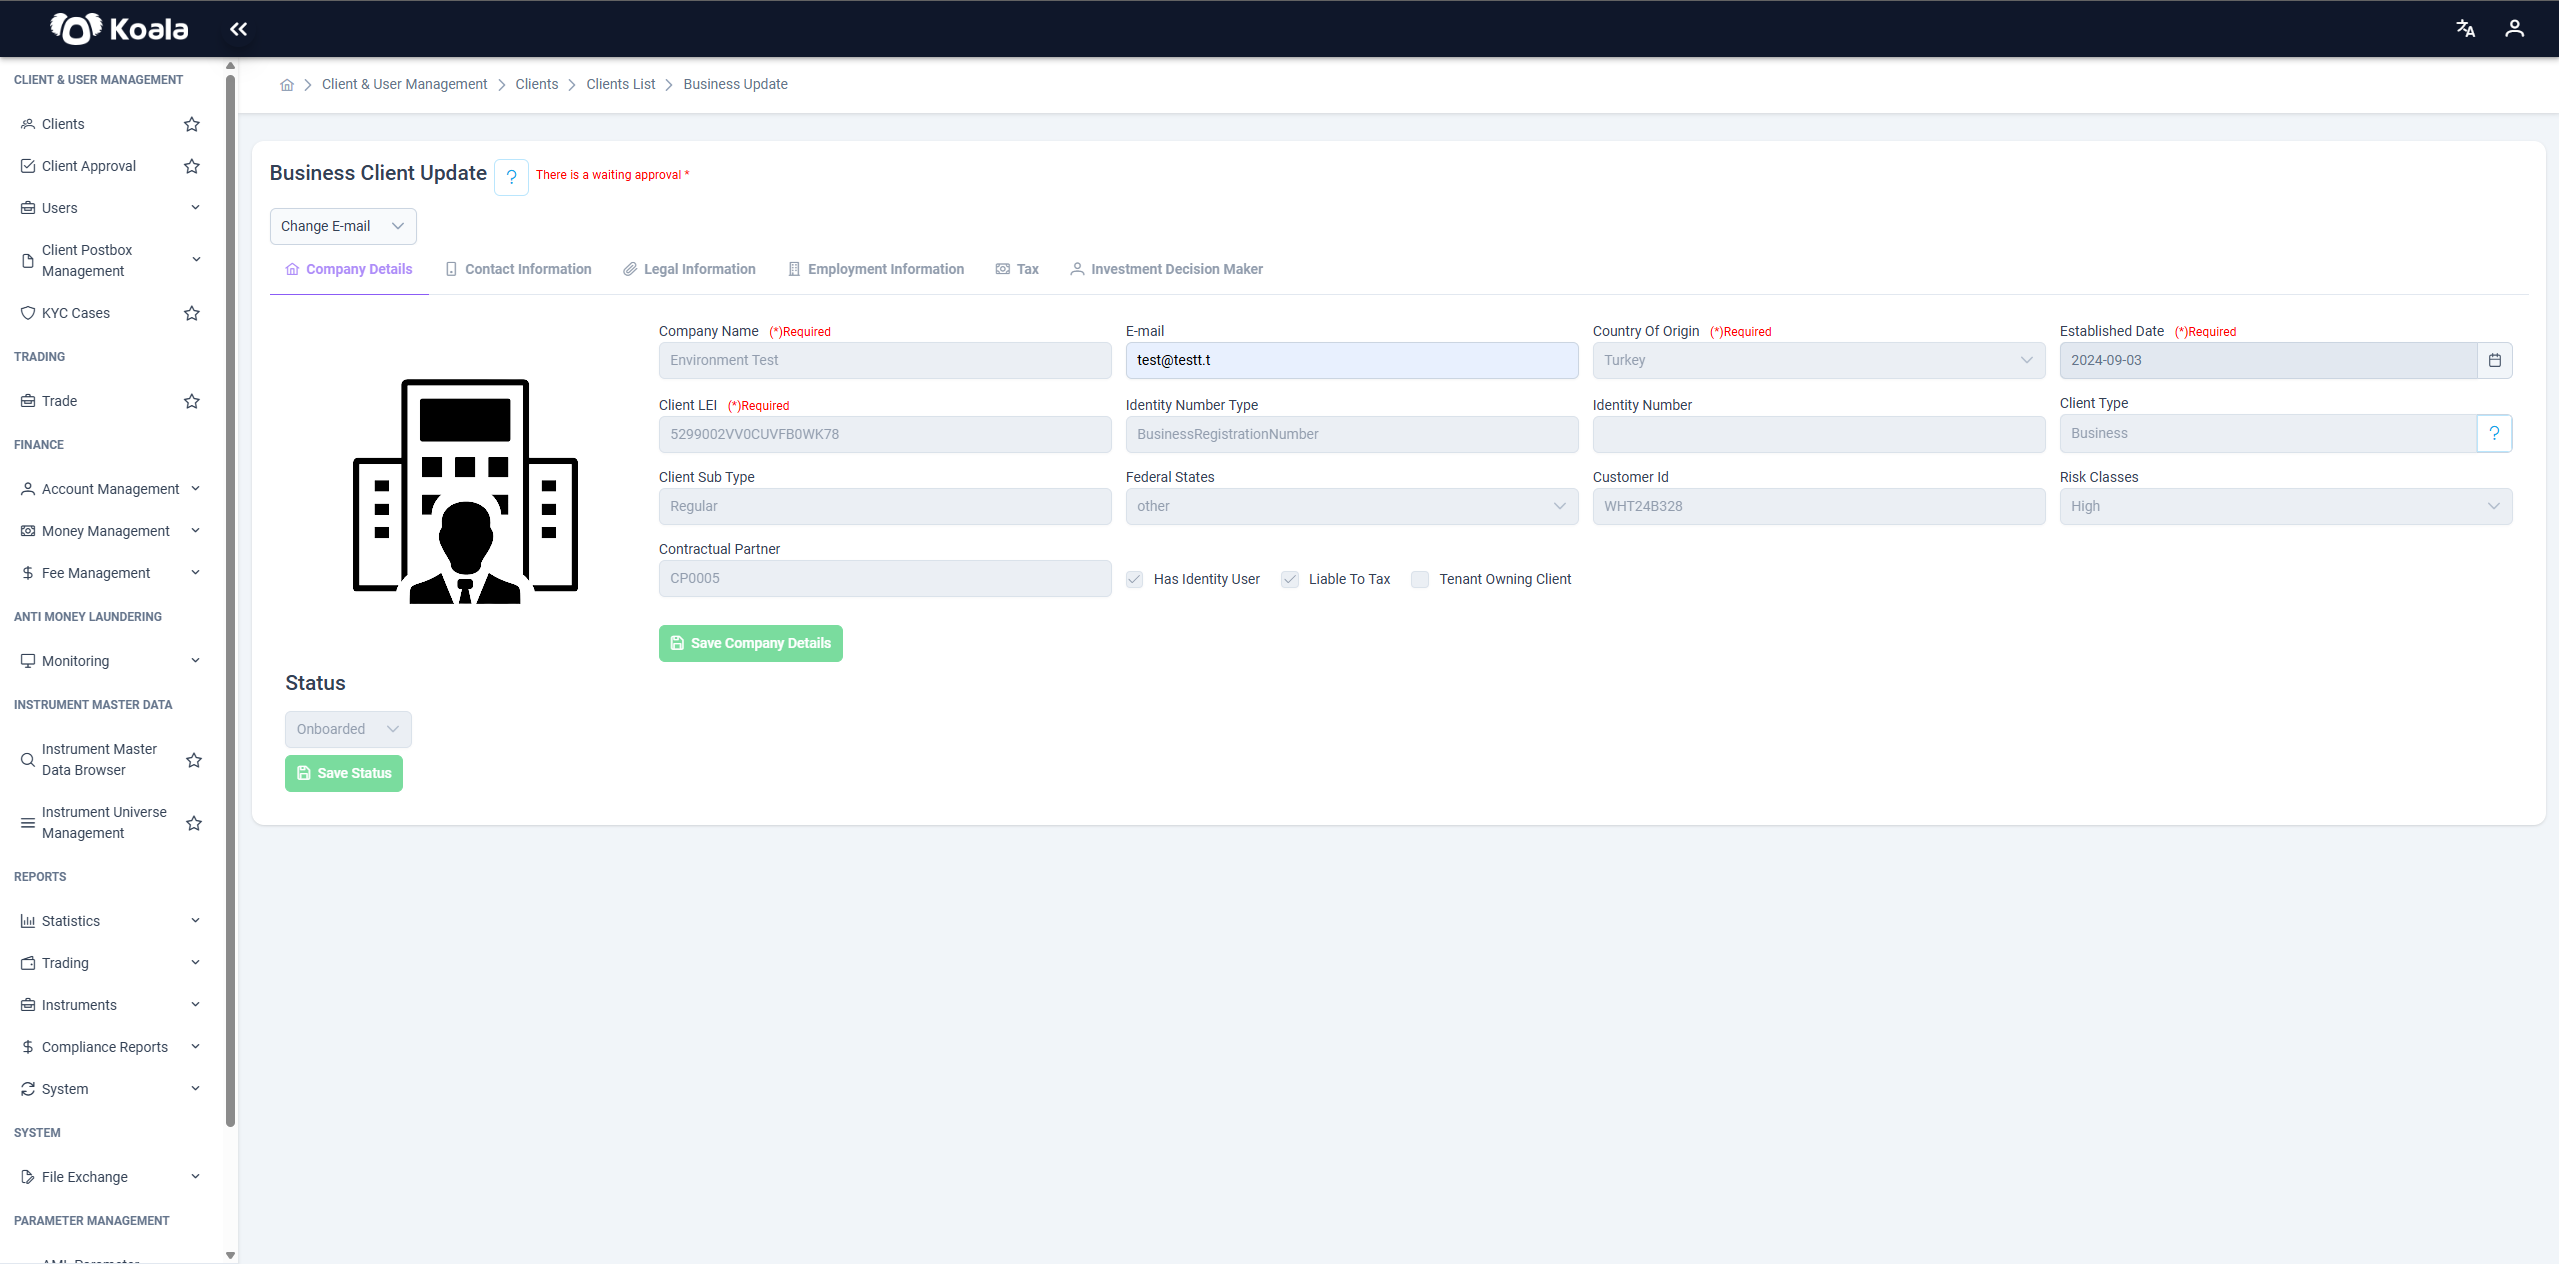Screen dimensions: 2559x1264
Task: Open the user profile icon
Action: pyautogui.click(x=2515, y=29)
